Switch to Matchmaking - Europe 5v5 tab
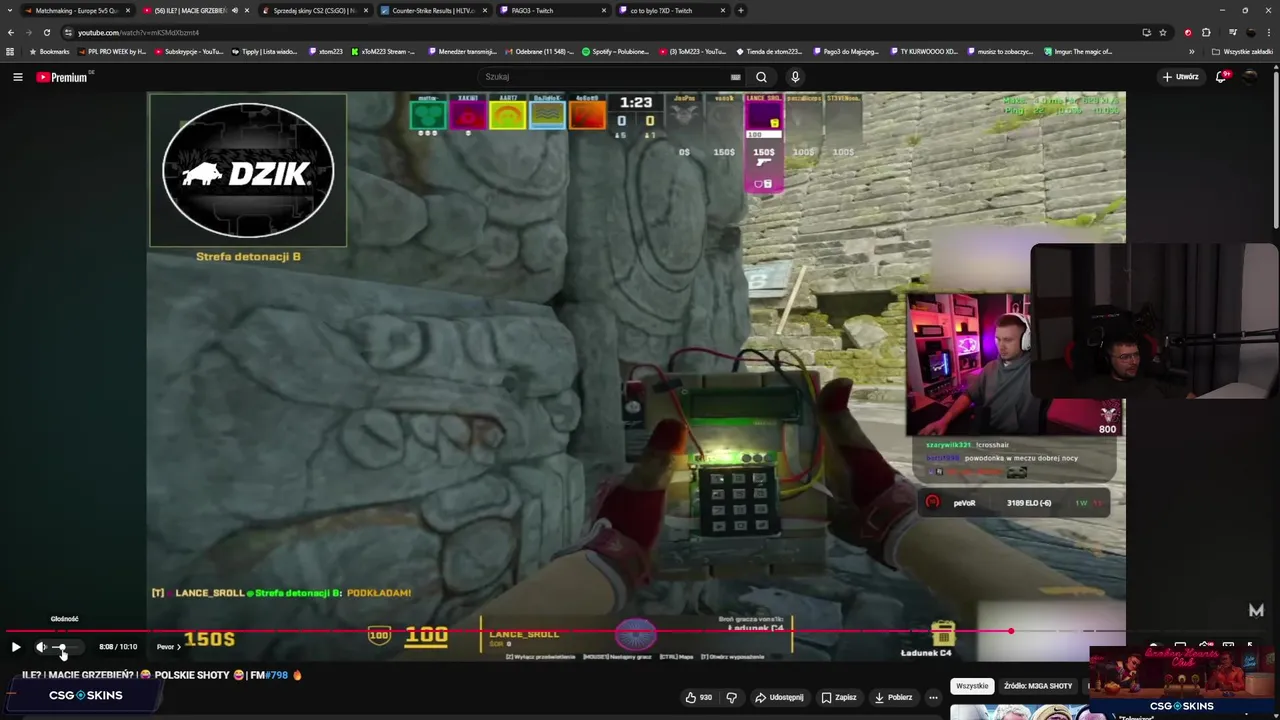 [x=76, y=10]
